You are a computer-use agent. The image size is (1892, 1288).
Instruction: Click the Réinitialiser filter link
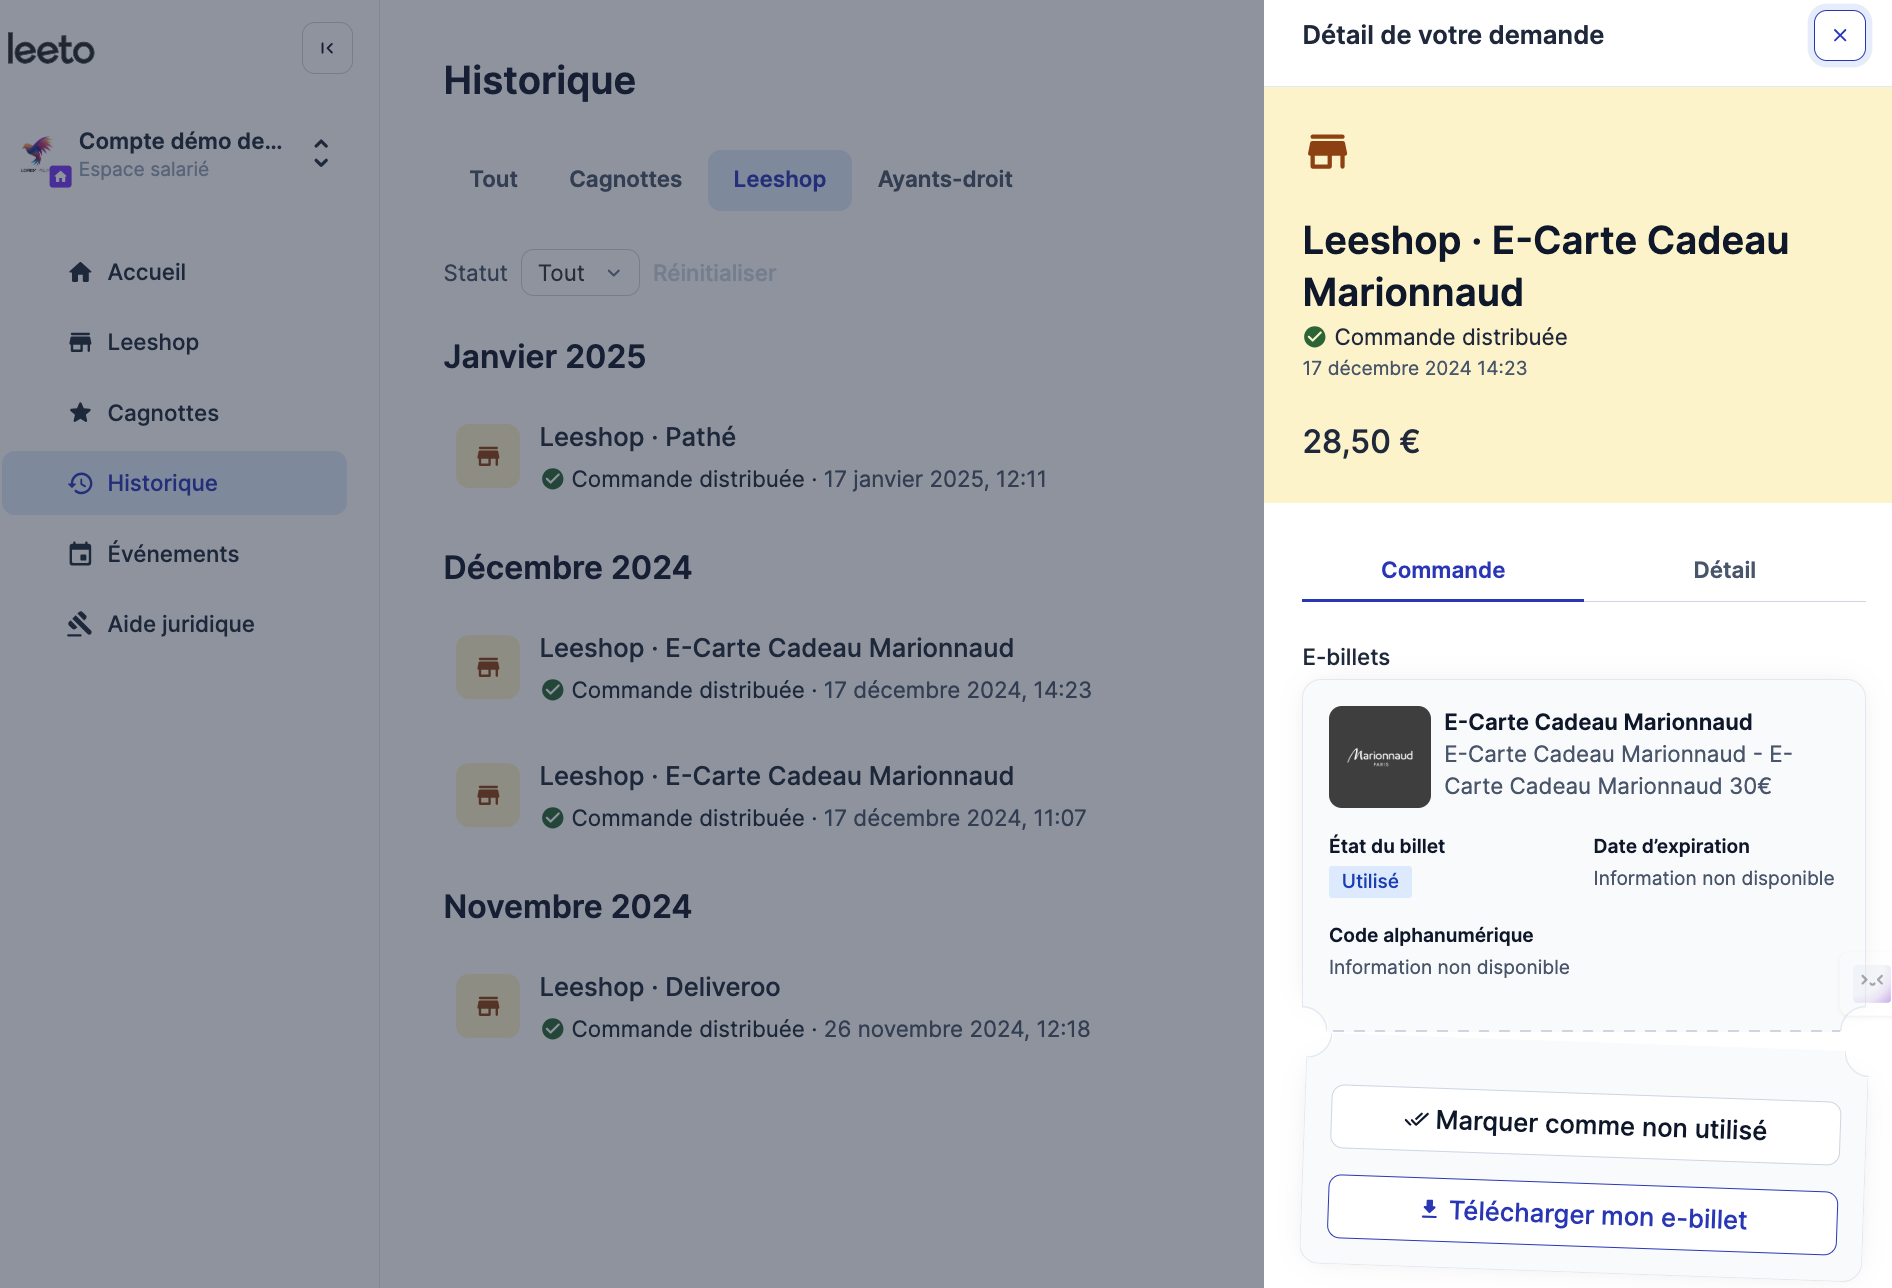[714, 273]
